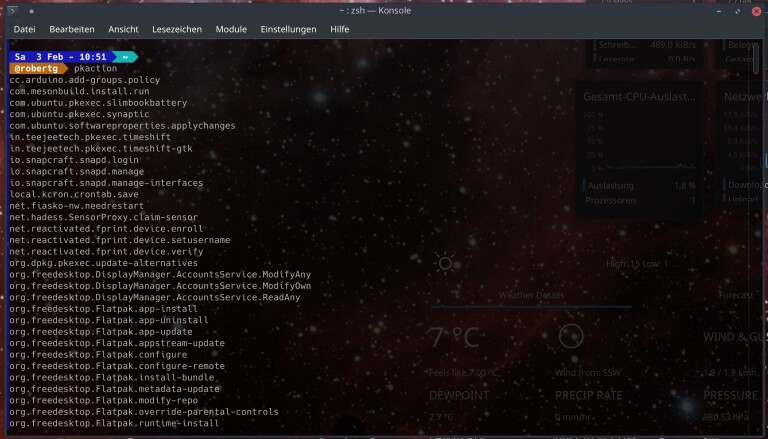Click the home '~' prompt segment
The width and height of the screenshot is (768, 439).
(125, 57)
